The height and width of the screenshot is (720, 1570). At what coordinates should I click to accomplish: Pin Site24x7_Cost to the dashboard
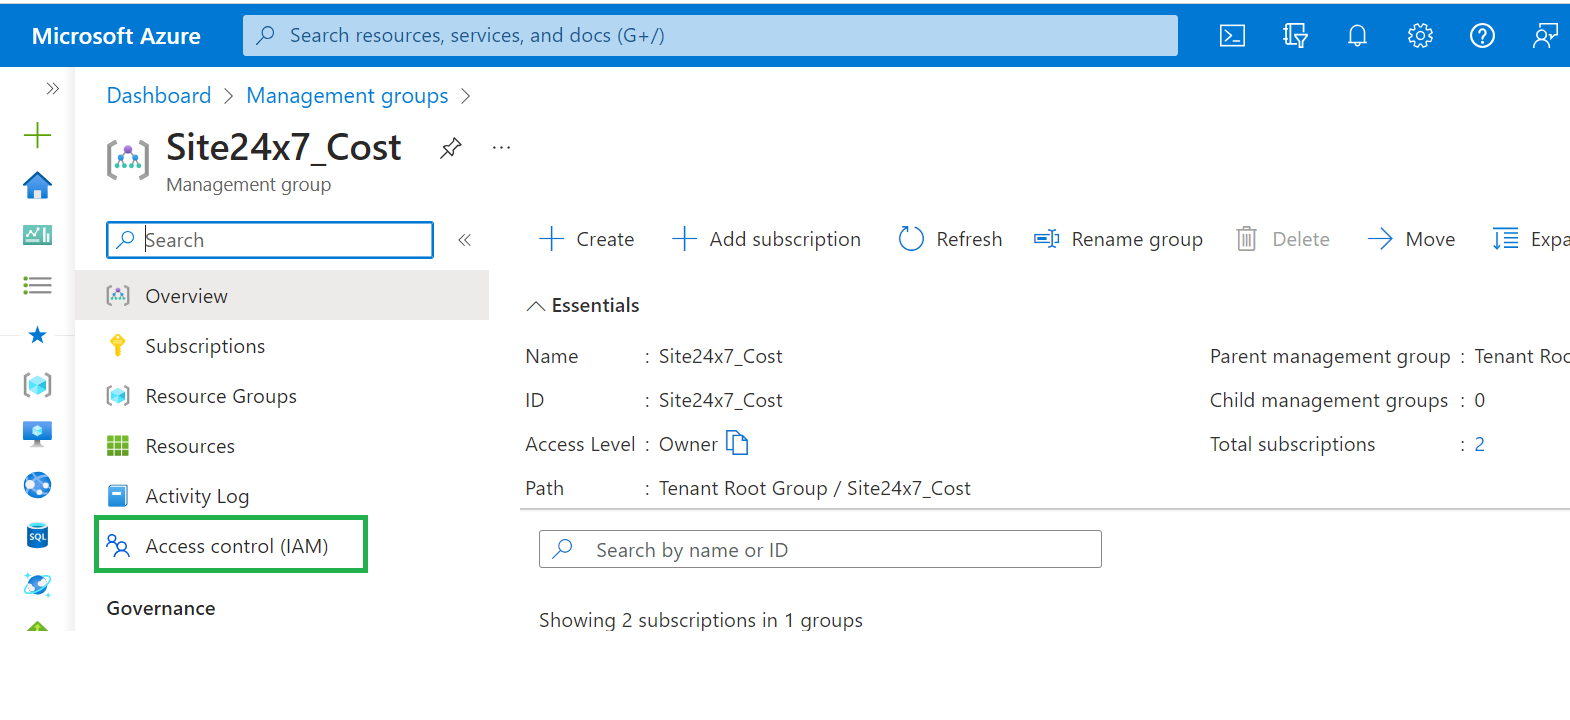451,148
